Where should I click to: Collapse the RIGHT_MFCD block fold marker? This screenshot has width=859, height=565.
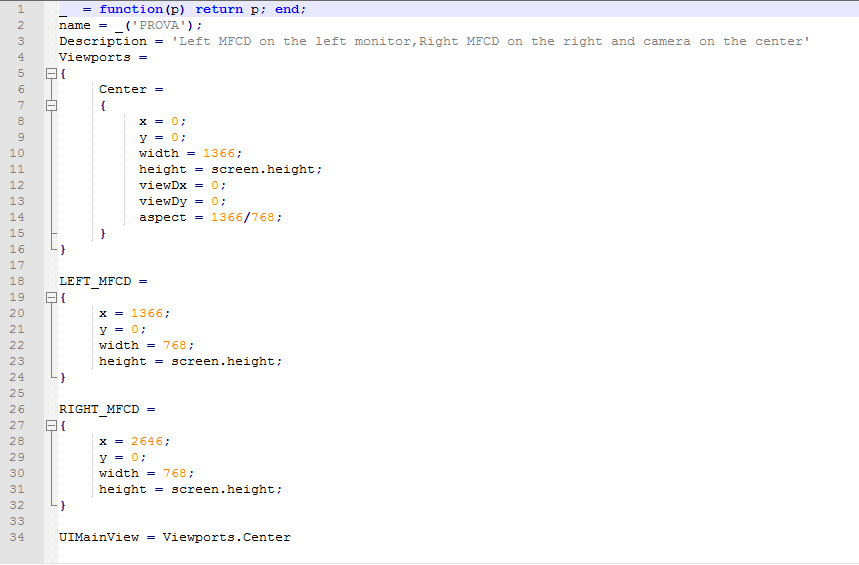(x=51, y=425)
